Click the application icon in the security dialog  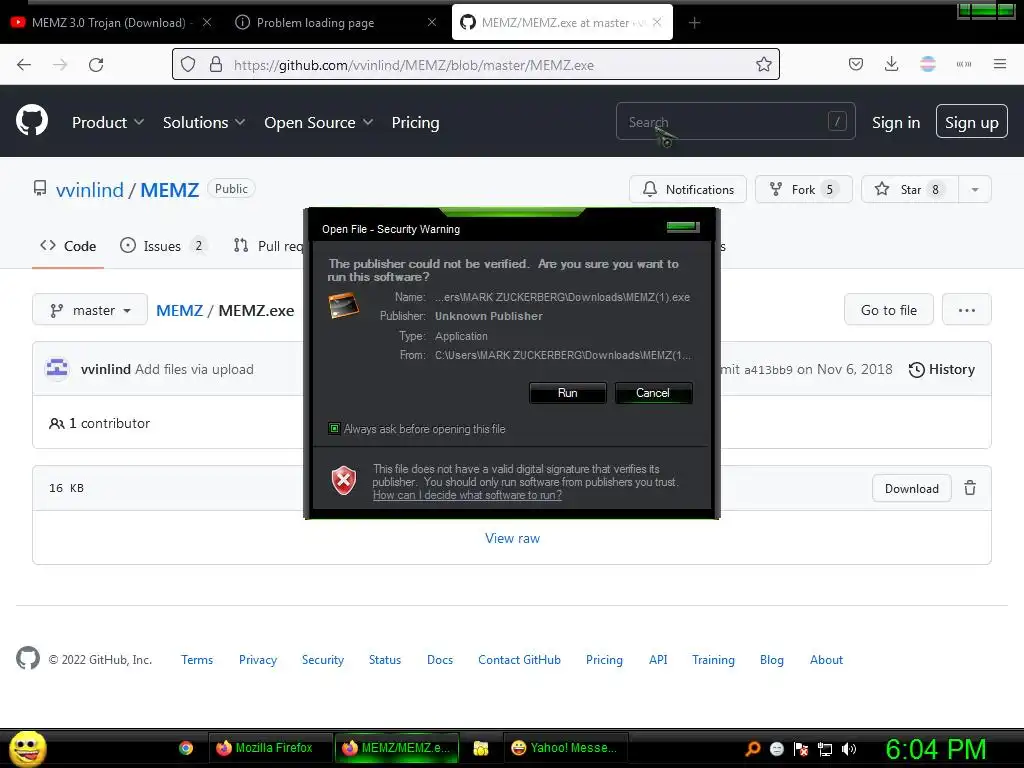coord(344,306)
